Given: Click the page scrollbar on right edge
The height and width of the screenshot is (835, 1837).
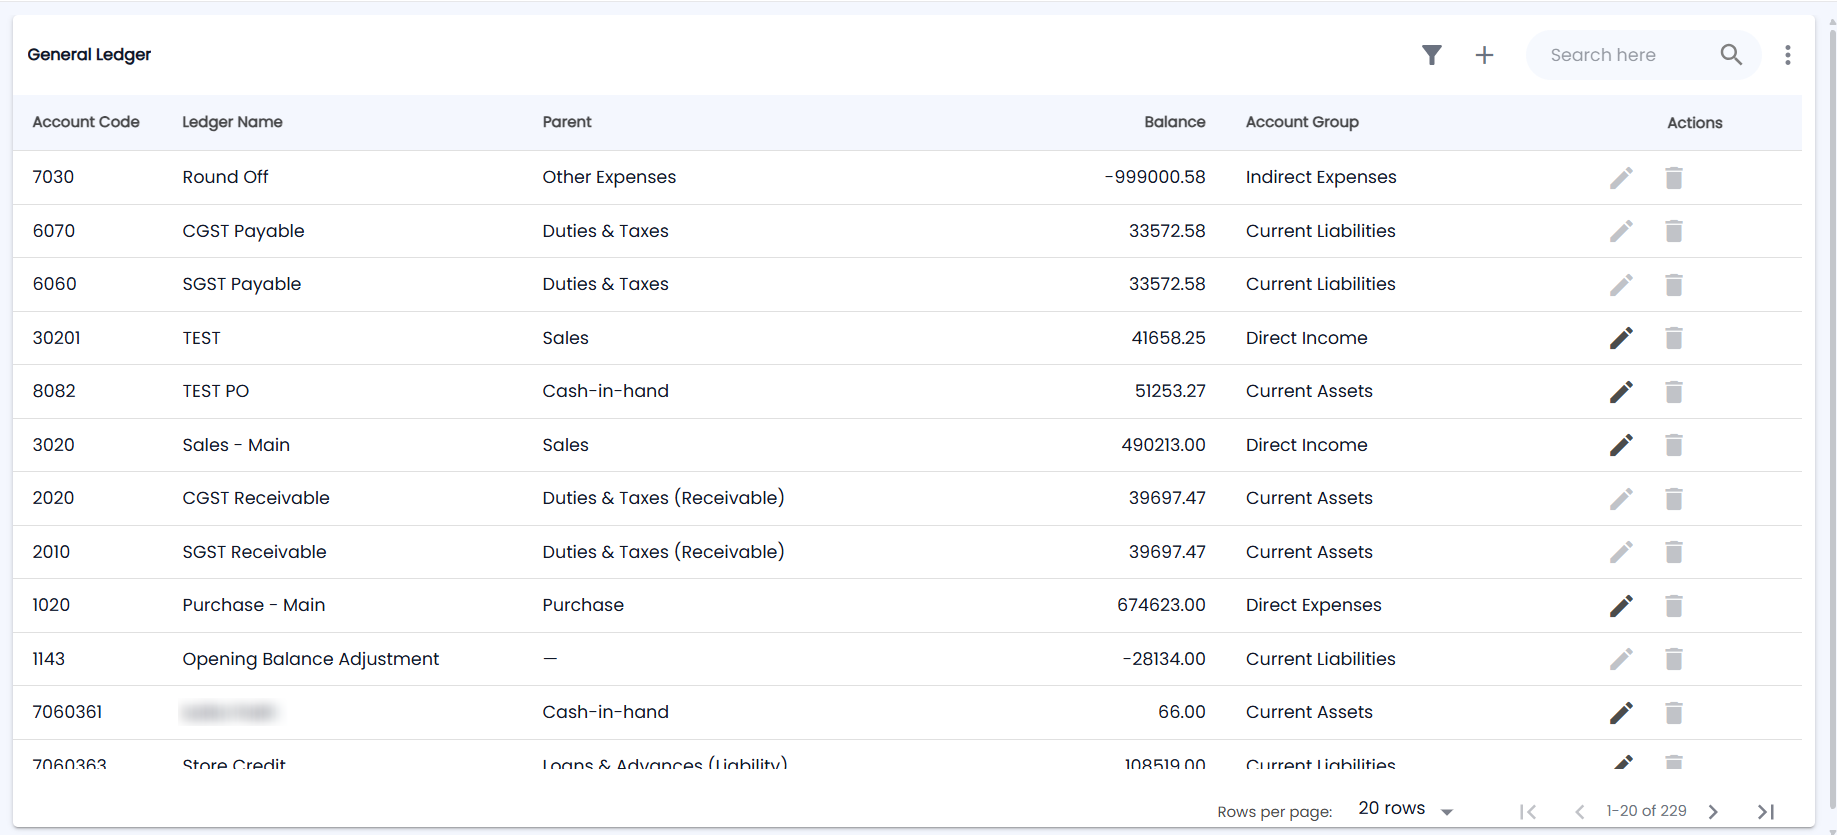Looking at the screenshot, I should 1832,418.
